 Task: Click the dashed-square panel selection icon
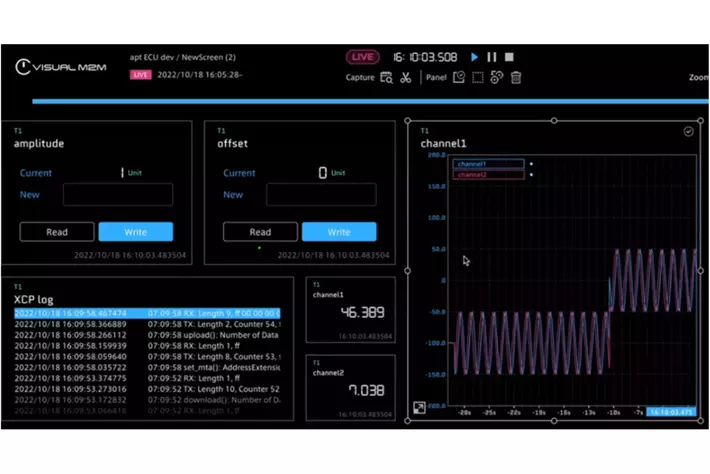tap(478, 78)
